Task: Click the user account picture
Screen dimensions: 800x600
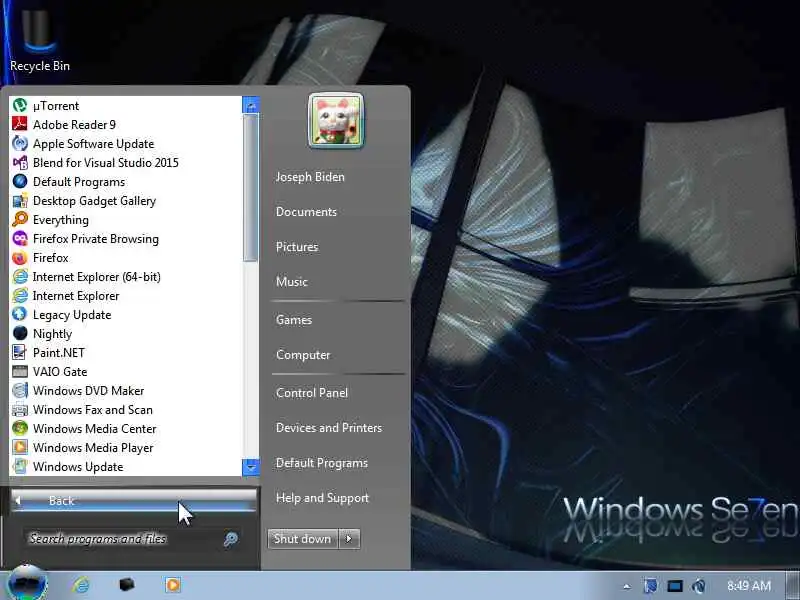Action: click(x=336, y=121)
